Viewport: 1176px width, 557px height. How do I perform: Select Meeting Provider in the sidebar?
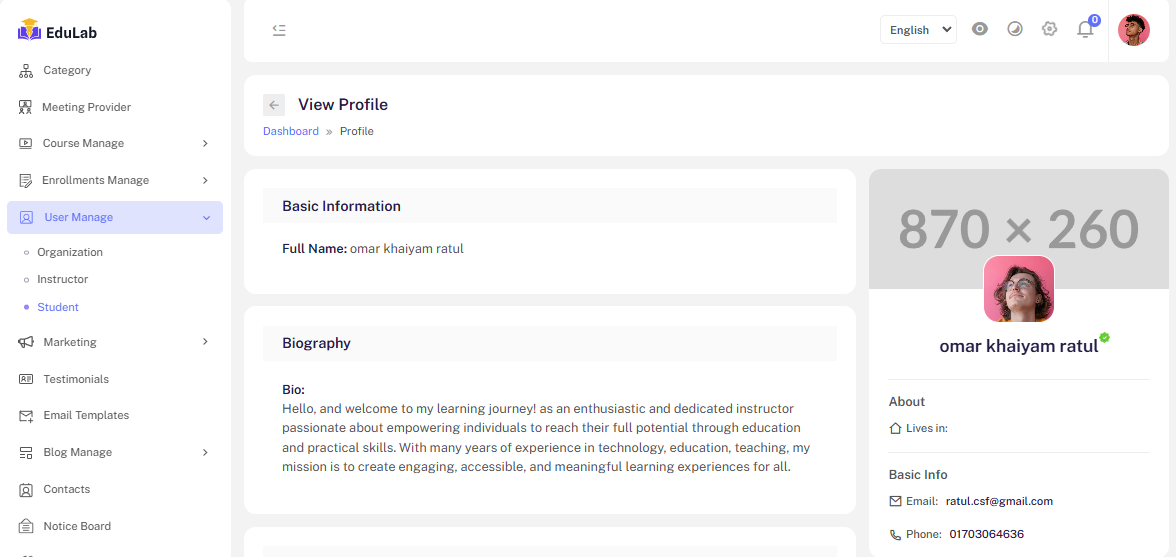pyautogui.click(x=86, y=107)
